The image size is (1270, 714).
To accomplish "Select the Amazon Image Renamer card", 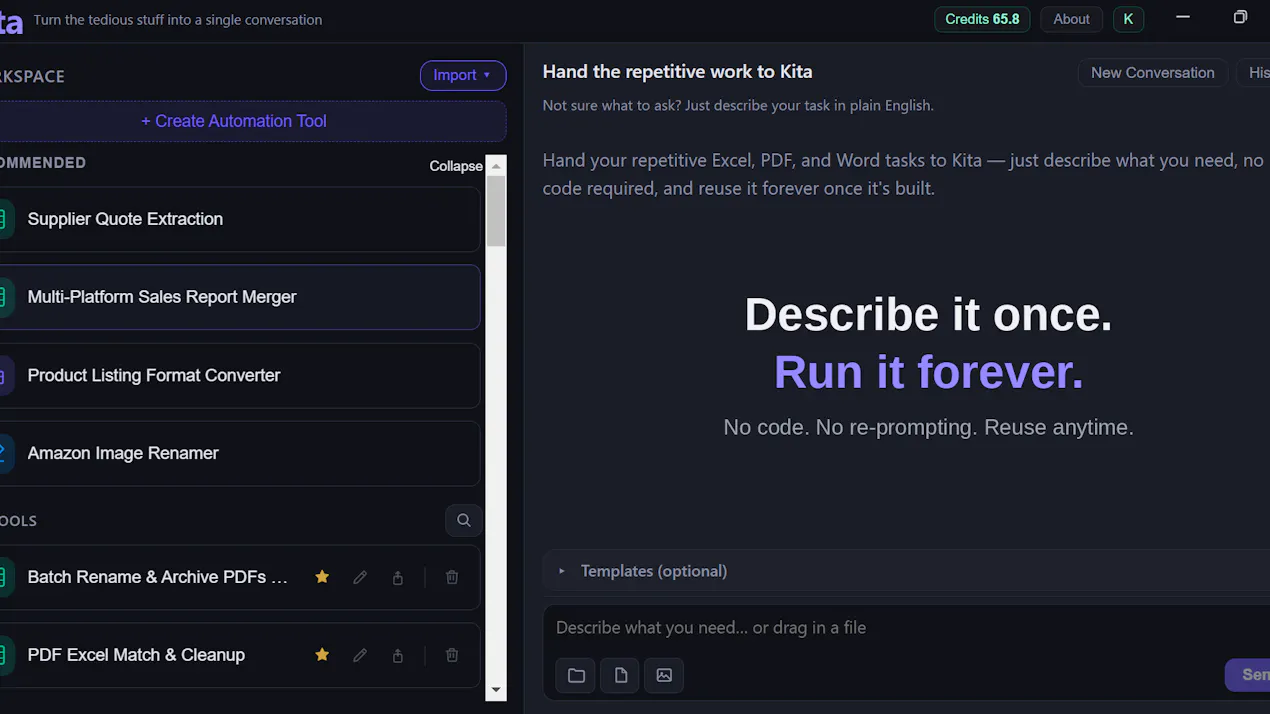I will tap(240, 453).
